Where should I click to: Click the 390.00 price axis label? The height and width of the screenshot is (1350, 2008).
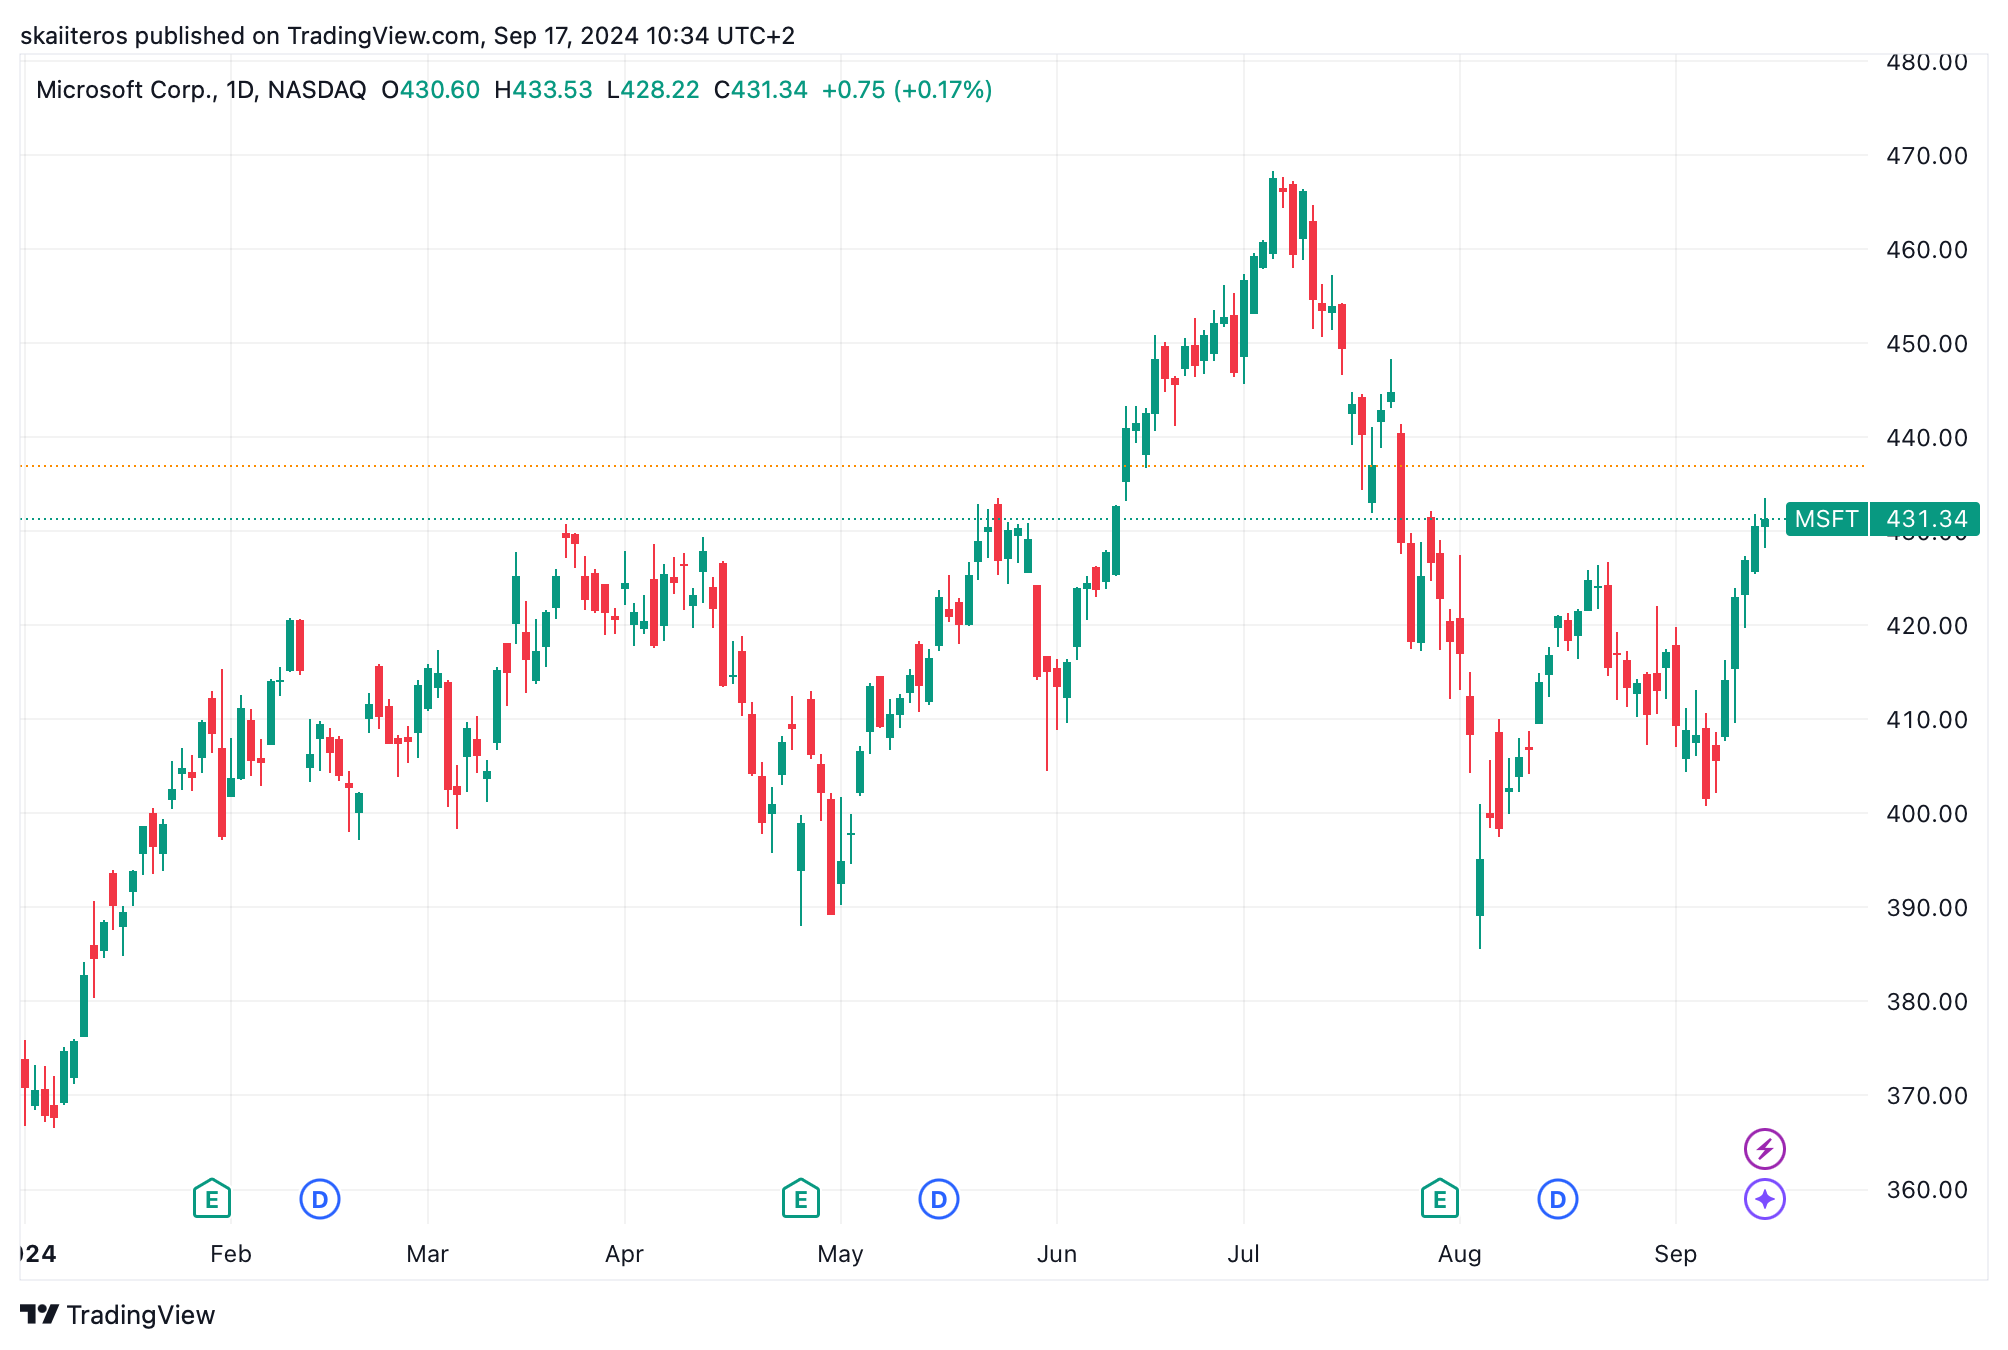pos(1926,907)
